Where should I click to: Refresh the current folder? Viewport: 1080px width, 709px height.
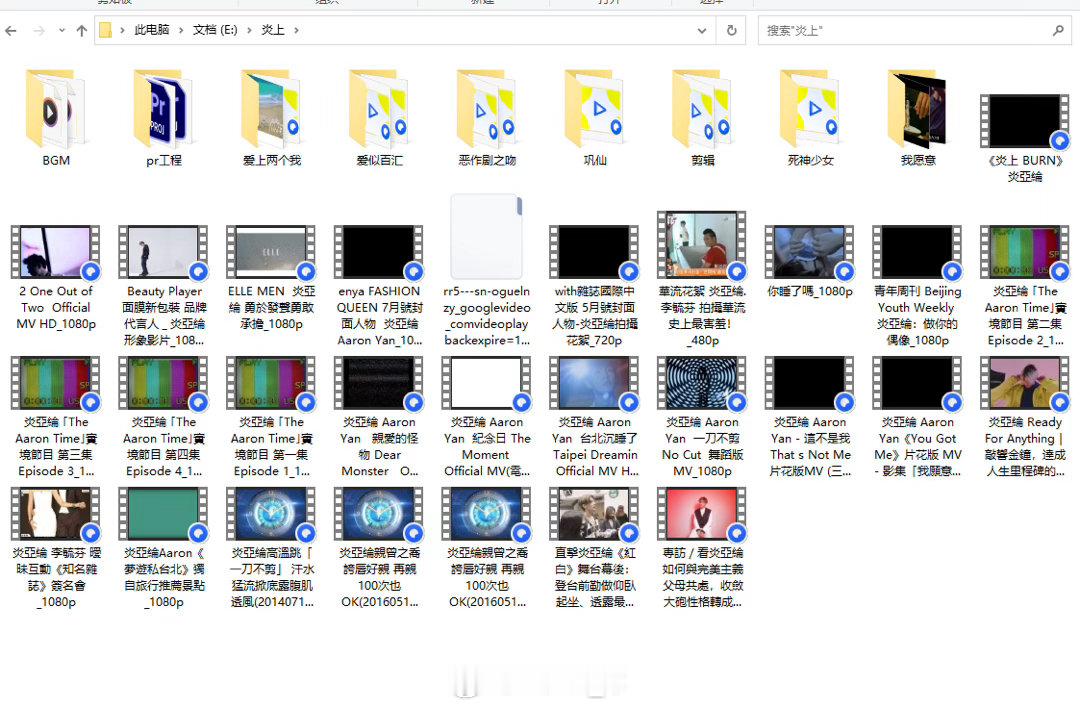[731, 30]
